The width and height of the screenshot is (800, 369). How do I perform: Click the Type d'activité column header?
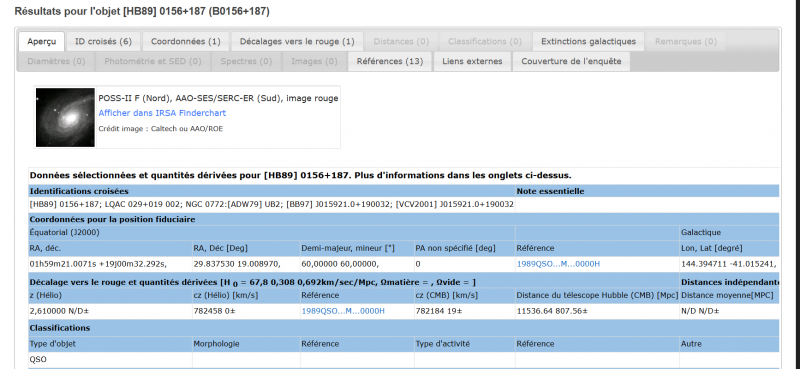pyautogui.click(x=442, y=344)
